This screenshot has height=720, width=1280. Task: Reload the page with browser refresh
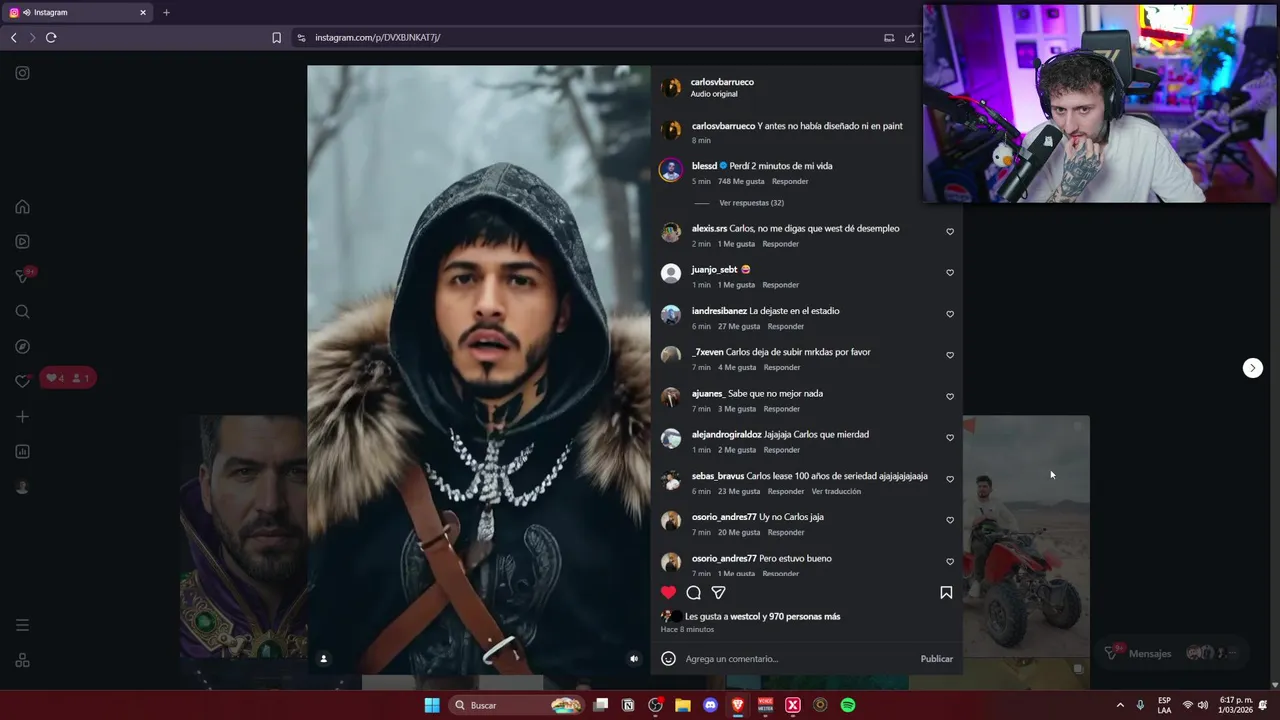click(51, 37)
